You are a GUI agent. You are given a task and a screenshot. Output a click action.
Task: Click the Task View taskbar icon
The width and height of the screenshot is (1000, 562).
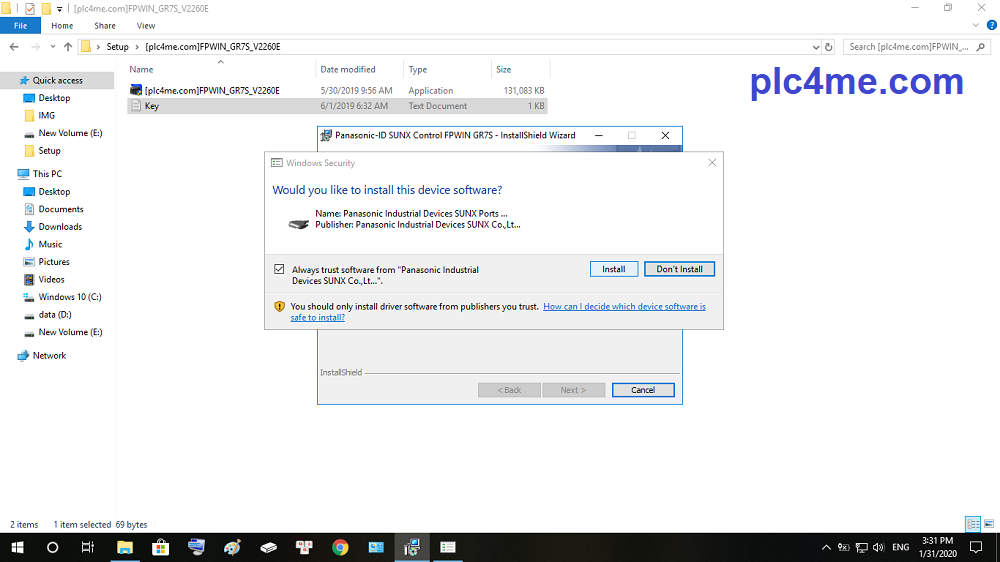[x=88, y=547]
